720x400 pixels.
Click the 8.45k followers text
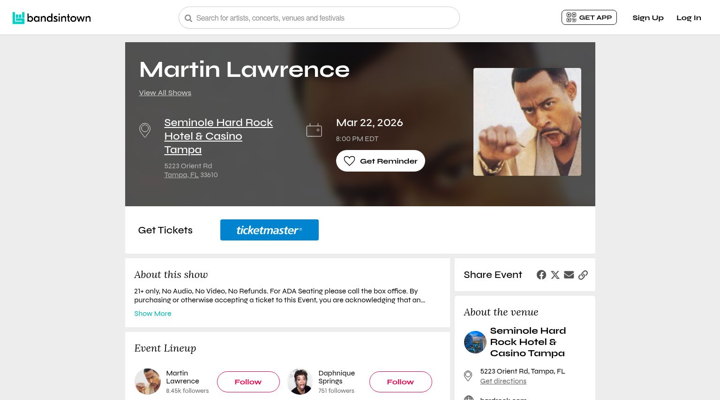coord(187,391)
